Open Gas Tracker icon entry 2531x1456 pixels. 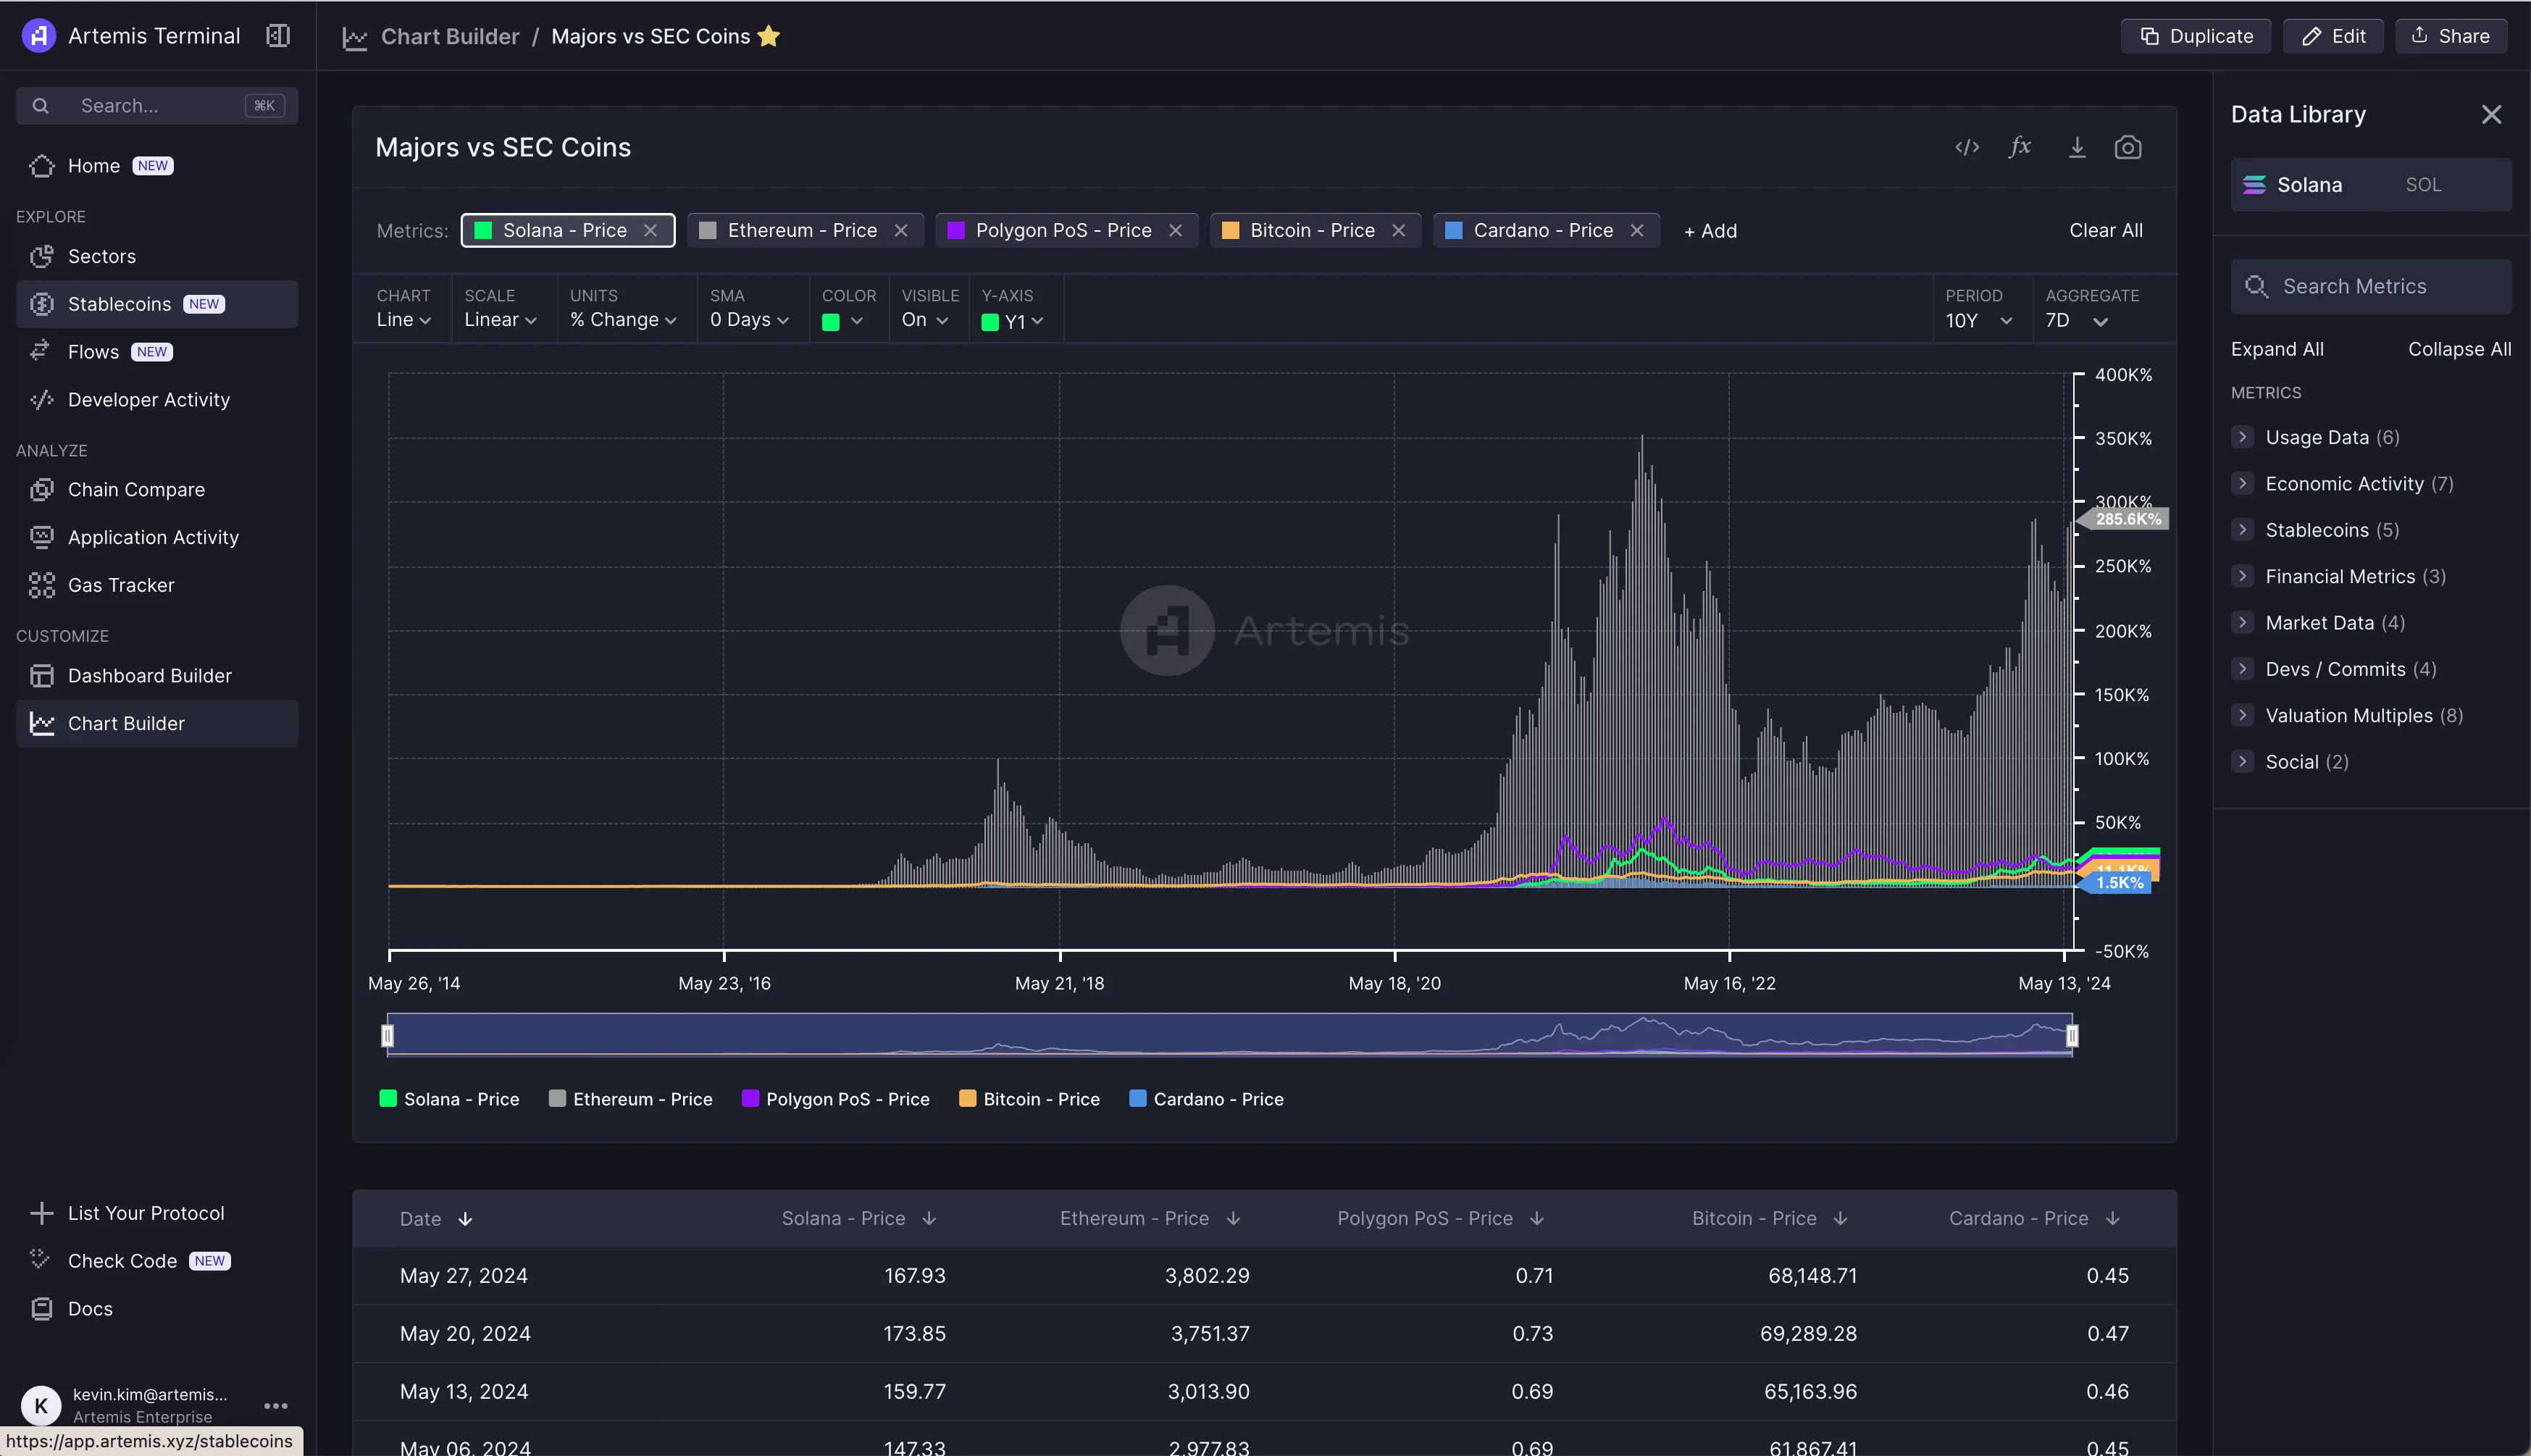coord(42,585)
